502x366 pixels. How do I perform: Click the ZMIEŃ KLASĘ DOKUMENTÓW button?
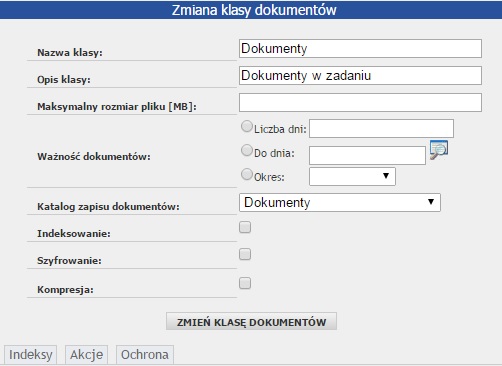pyautogui.click(x=251, y=321)
